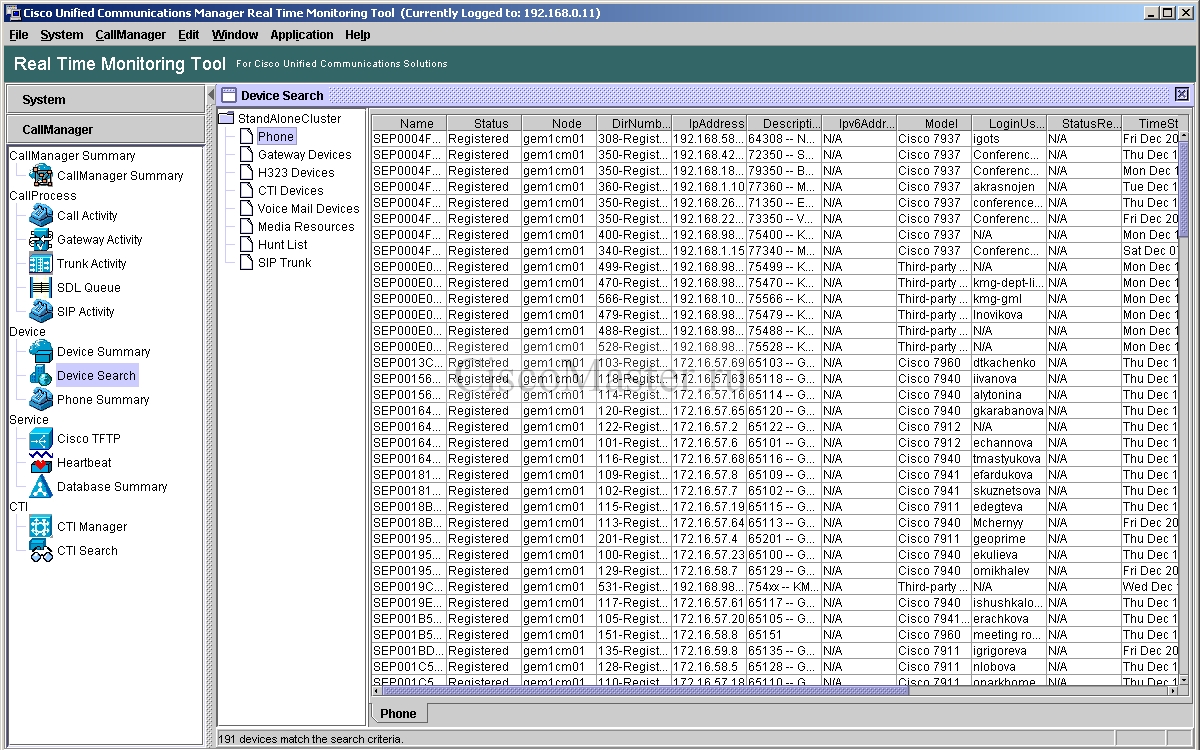Select the login user cell 'tmastyukova'
This screenshot has width=1200, height=750.
click(x=1009, y=459)
